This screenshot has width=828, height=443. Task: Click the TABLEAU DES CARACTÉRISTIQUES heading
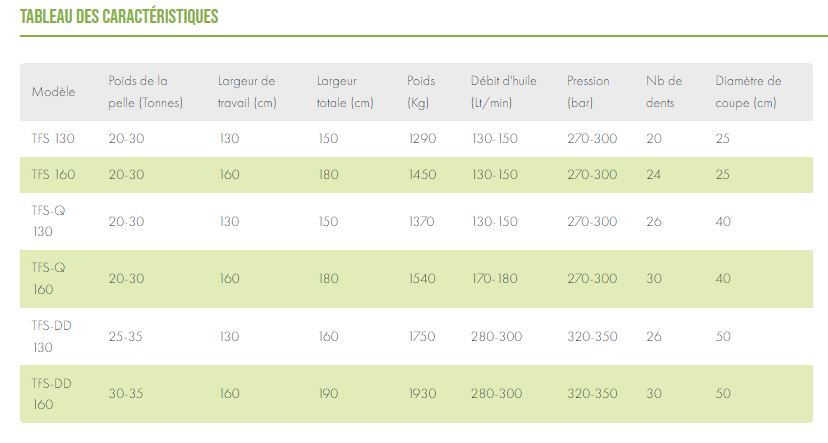click(x=119, y=17)
